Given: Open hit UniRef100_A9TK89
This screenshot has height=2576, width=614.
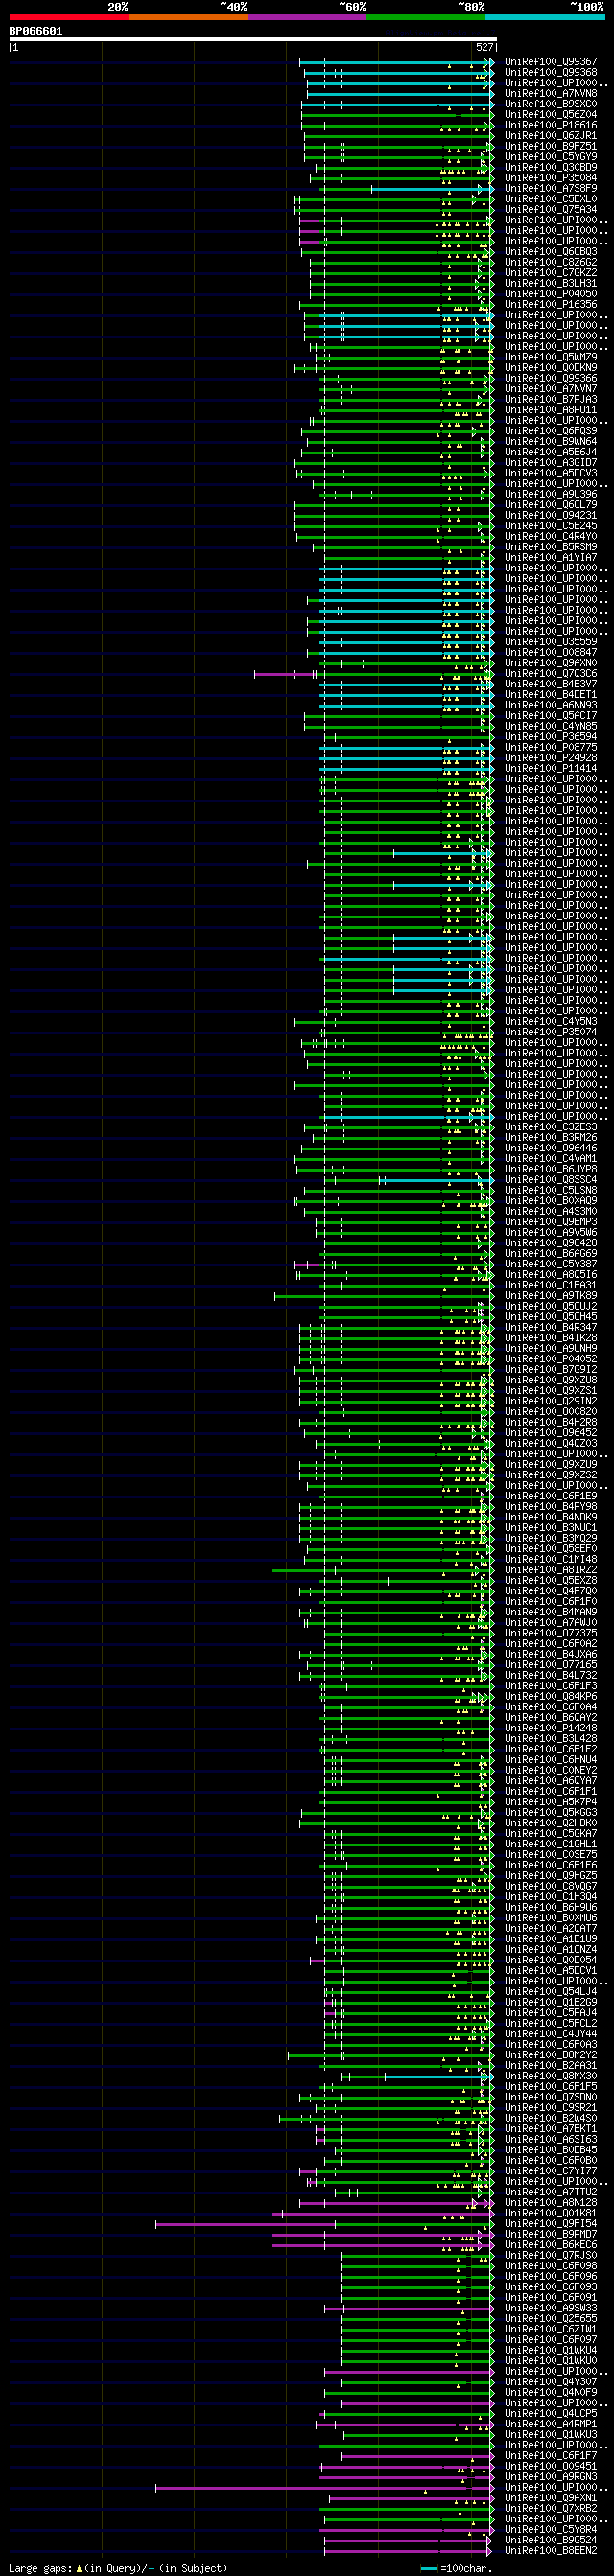Looking at the screenshot, I should tap(551, 1295).
